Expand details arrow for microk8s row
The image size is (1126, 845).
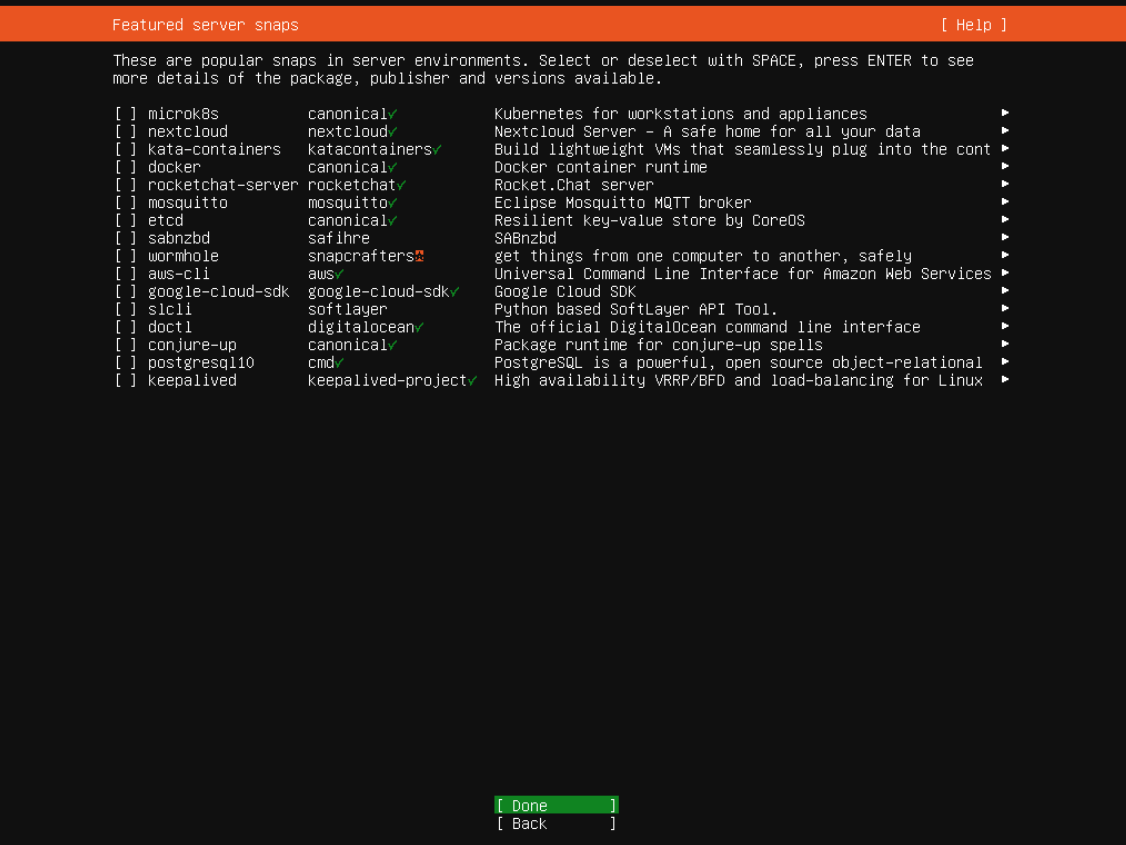tap(1005, 113)
